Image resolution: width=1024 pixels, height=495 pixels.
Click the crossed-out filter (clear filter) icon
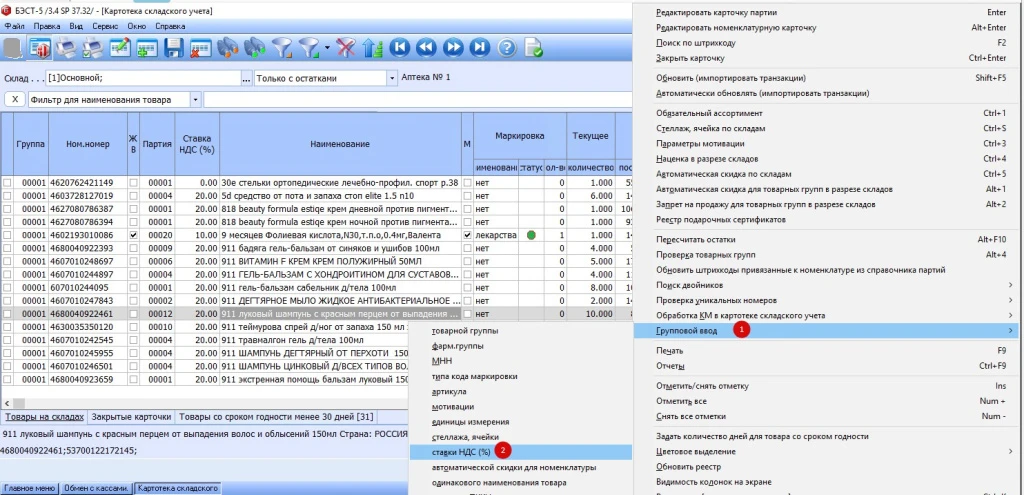click(346, 47)
